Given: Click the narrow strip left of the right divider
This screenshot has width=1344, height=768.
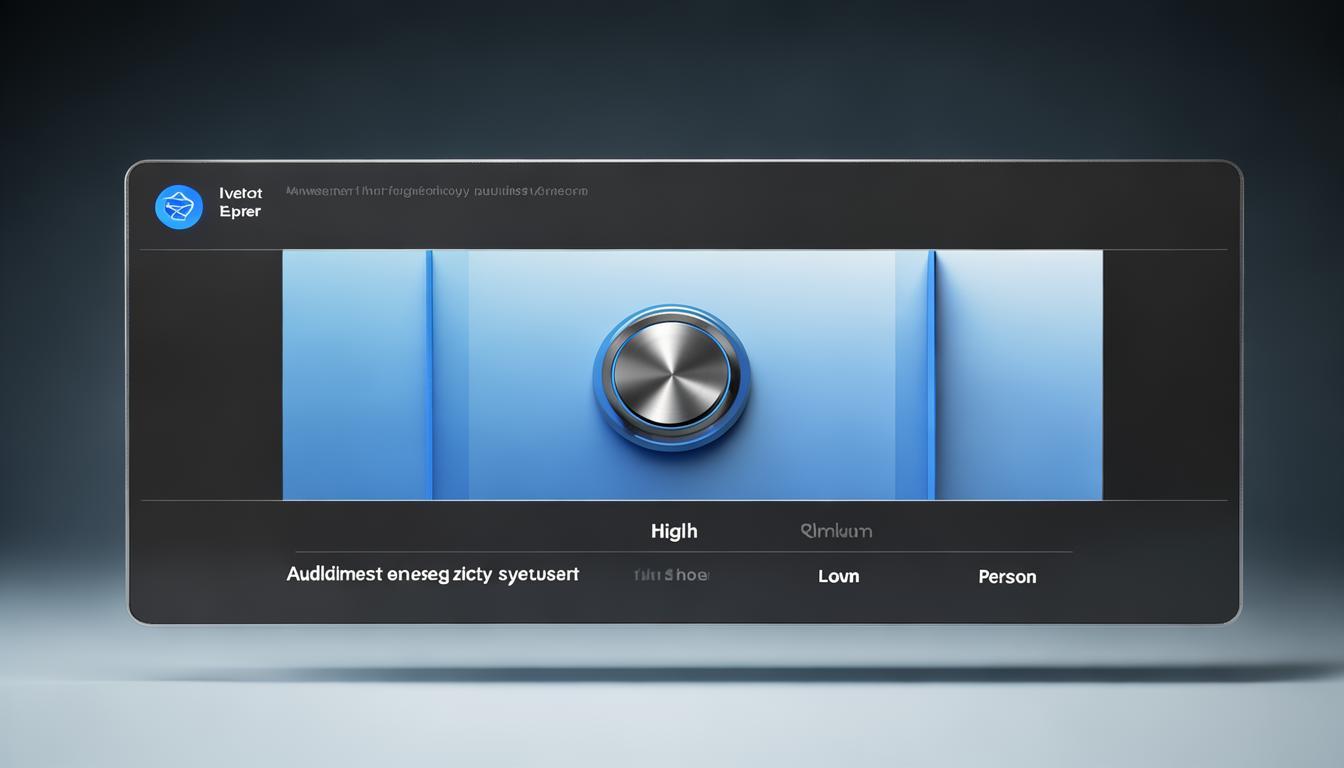Looking at the screenshot, I should tap(910, 375).
